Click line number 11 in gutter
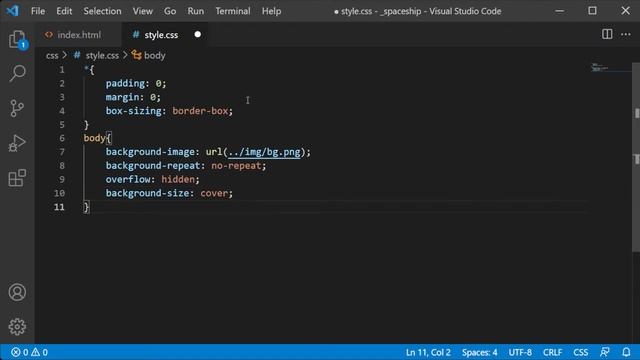 point(59,207)
